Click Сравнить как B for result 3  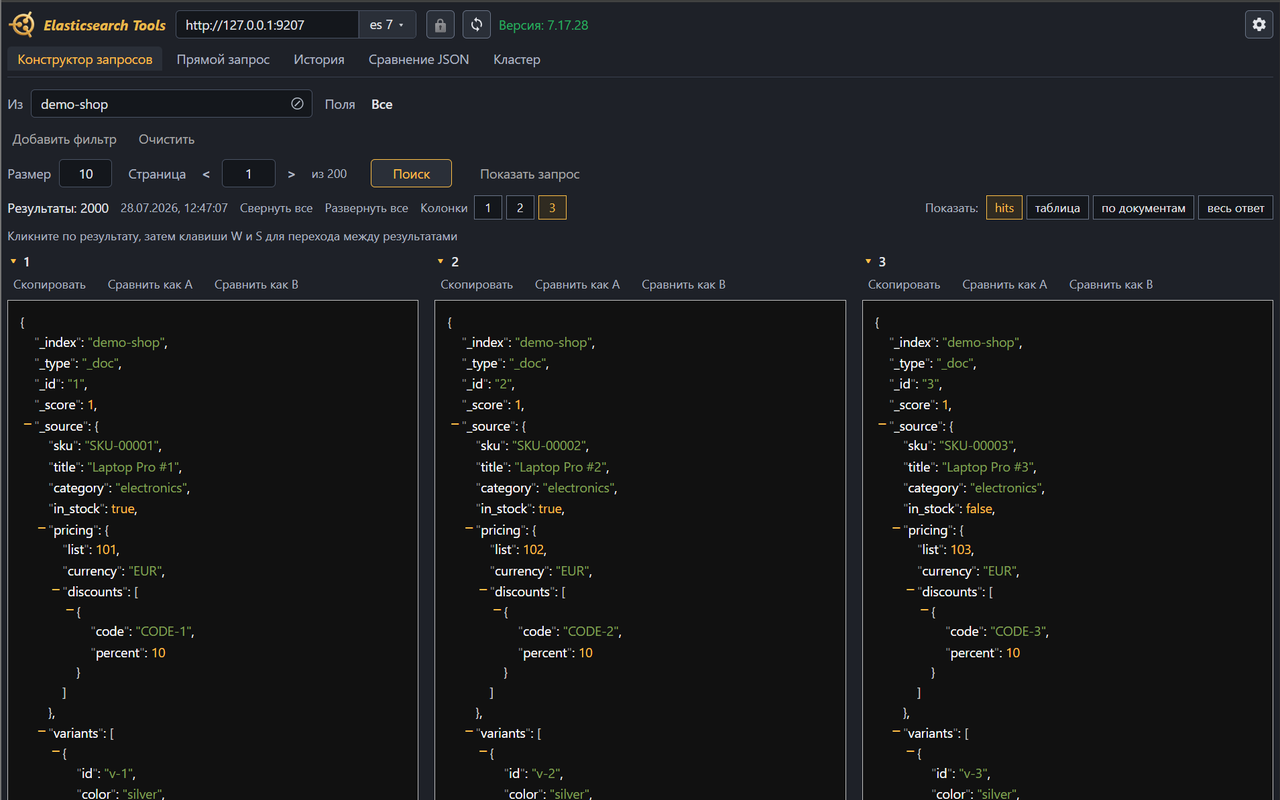[1111, 284]
